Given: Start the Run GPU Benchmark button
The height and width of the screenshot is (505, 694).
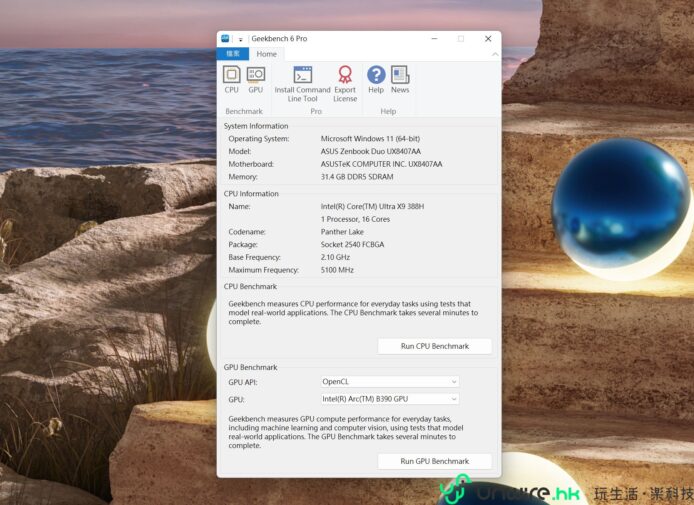Looking at the screenshot, I should click(435, 461).
